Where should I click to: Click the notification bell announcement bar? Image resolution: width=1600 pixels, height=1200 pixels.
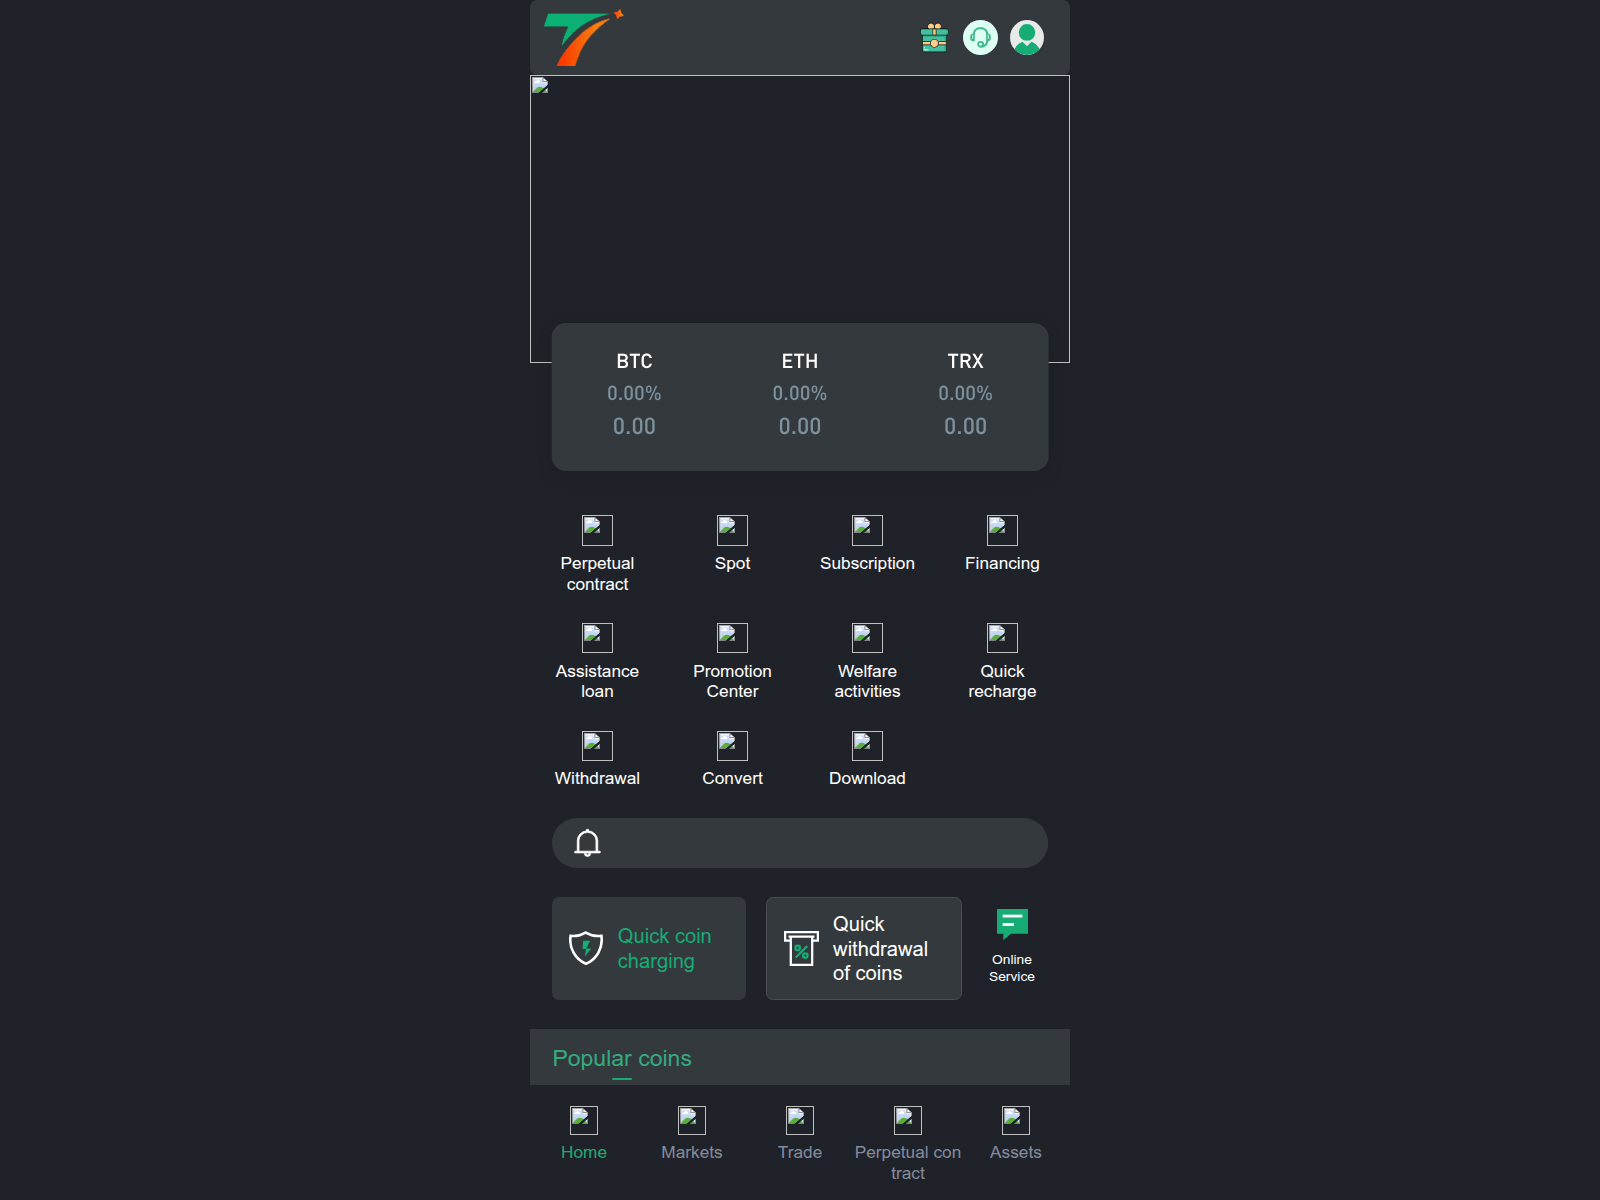tap(799, 843)
